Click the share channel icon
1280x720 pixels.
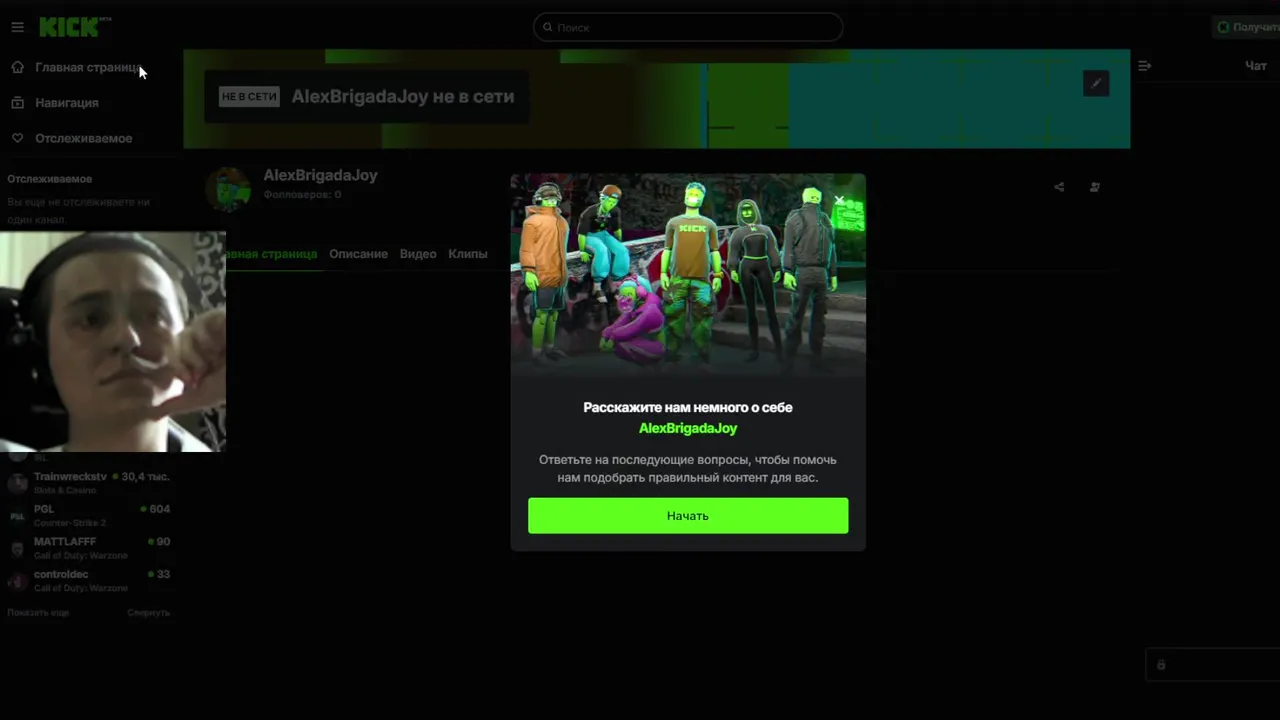(1059, 187)
